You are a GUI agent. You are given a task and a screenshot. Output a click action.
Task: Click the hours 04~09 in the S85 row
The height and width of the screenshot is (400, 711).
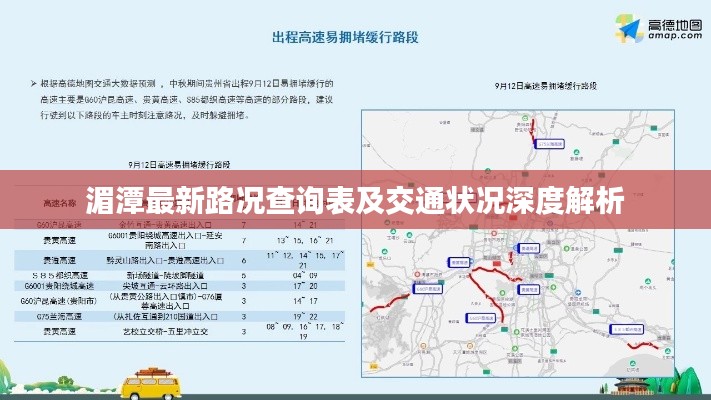point(305,275)
